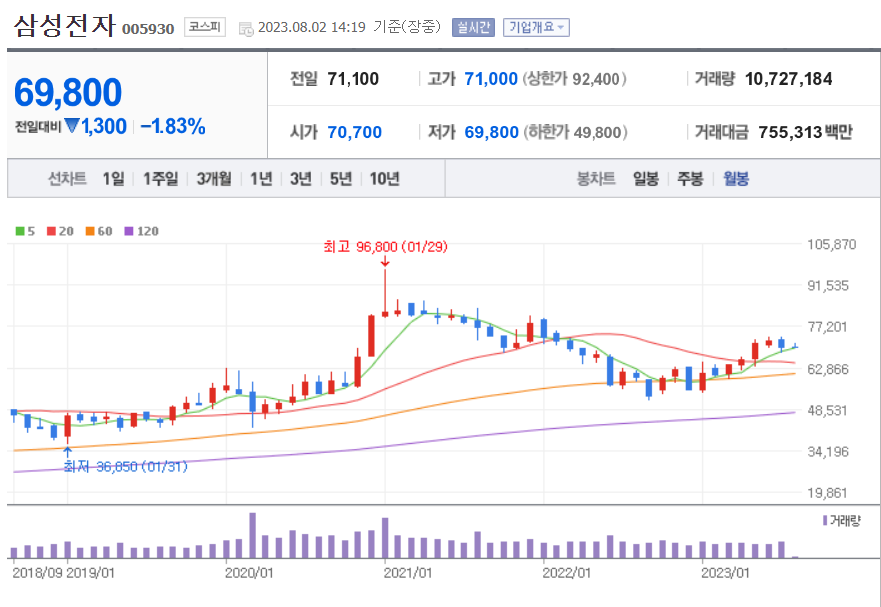881x607 pixels.
Task: Click the 2021/01 date axis label
Action: coord(407,573)
